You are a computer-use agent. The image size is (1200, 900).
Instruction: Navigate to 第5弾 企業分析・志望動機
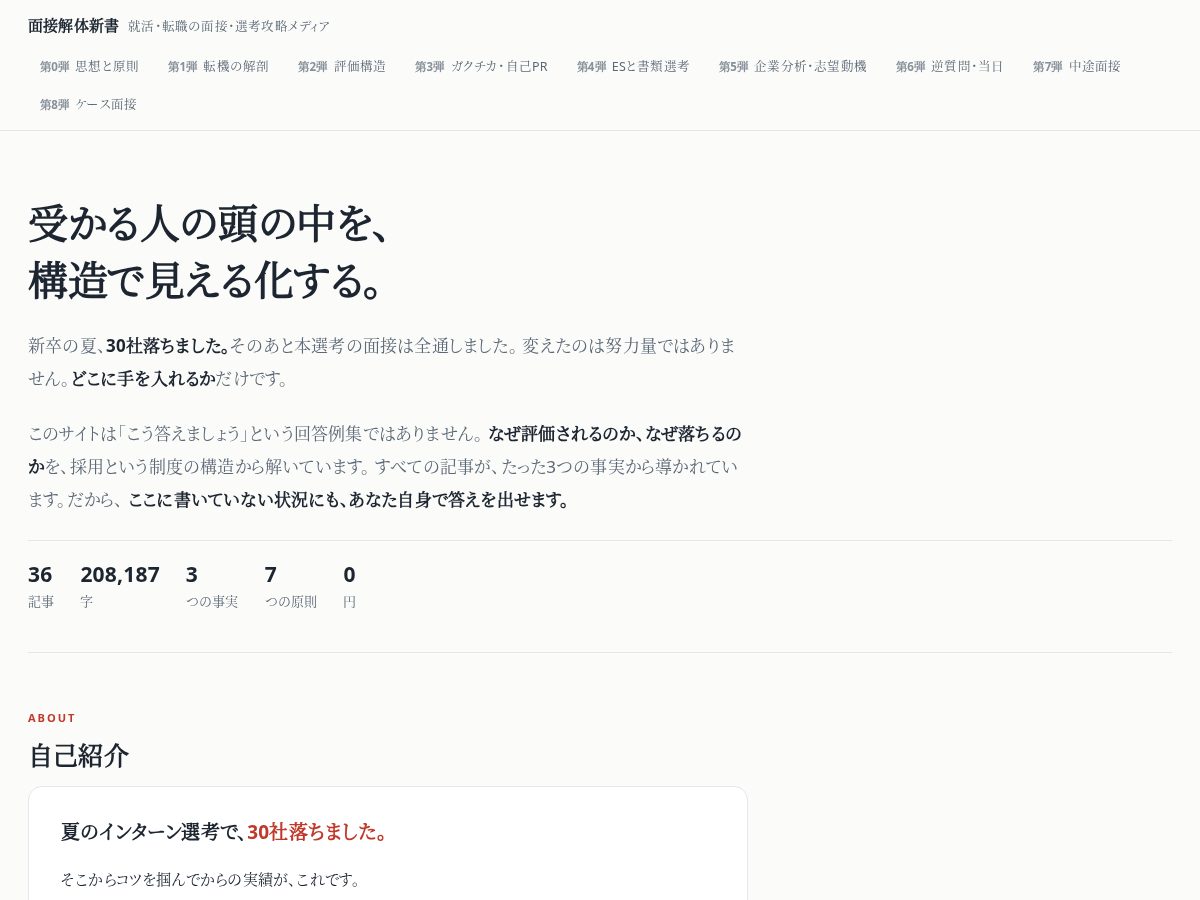[793, 66]
